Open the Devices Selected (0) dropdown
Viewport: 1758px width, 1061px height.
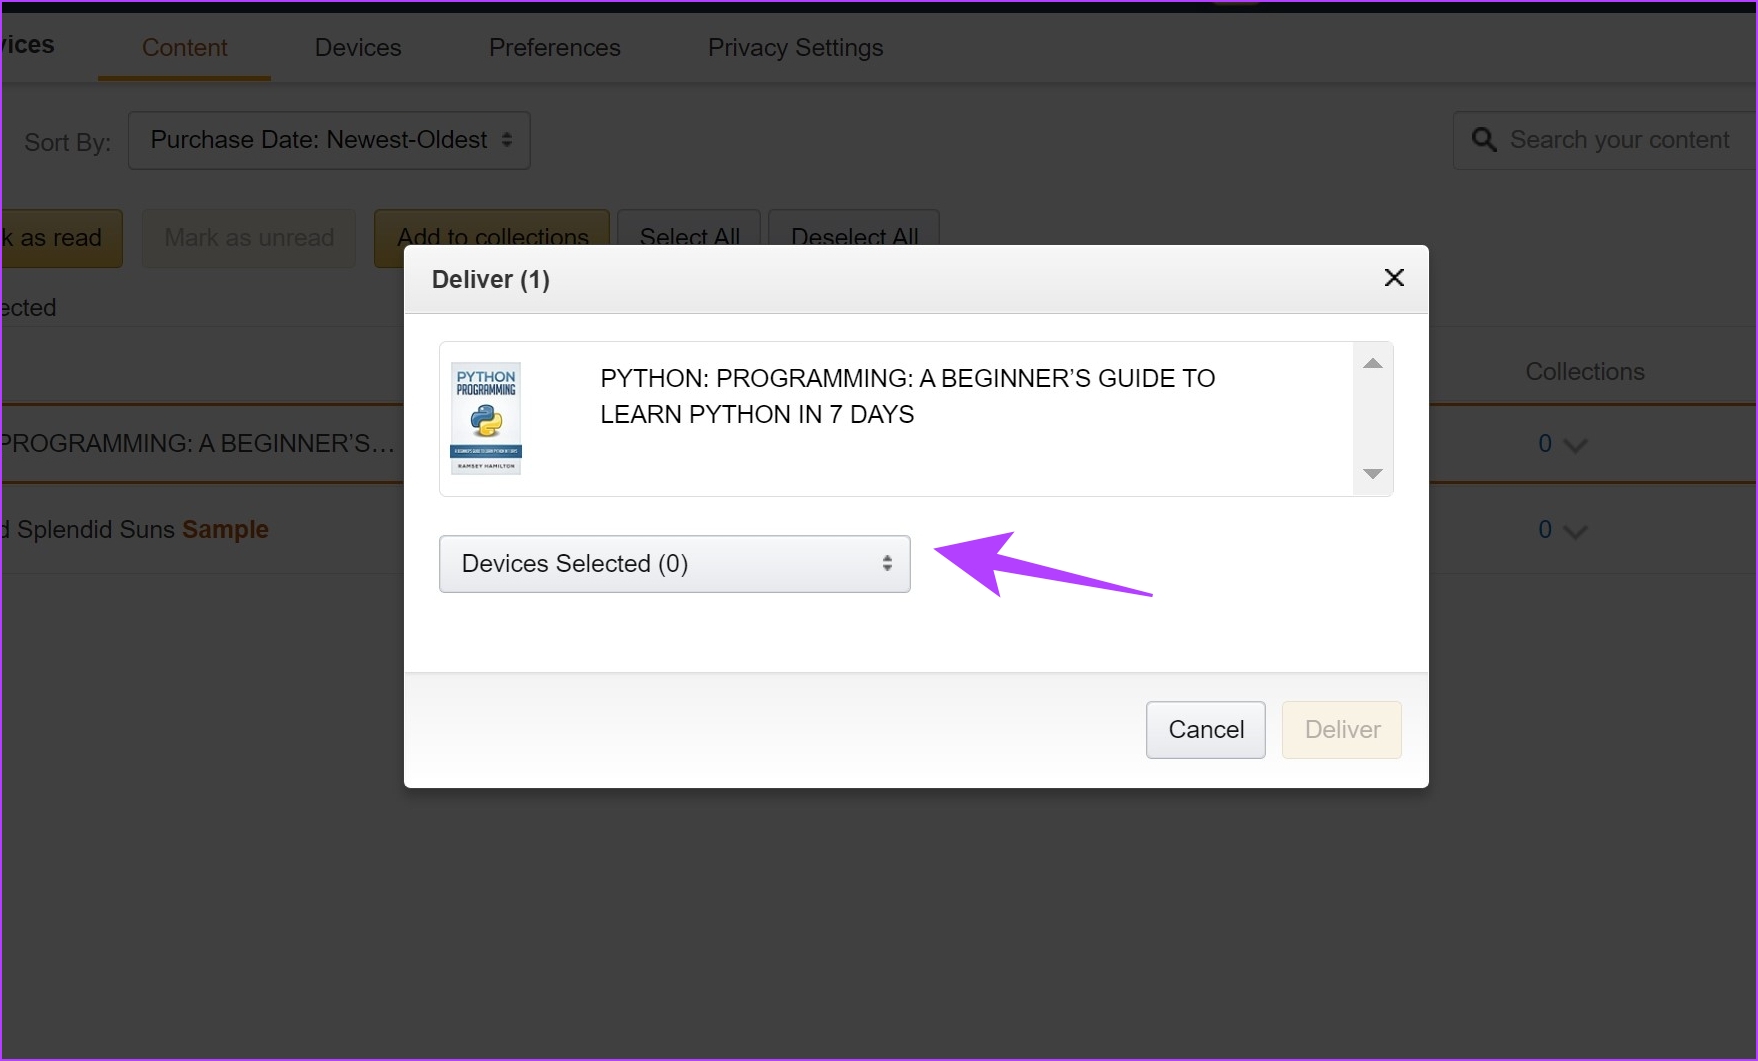[674, 564]
